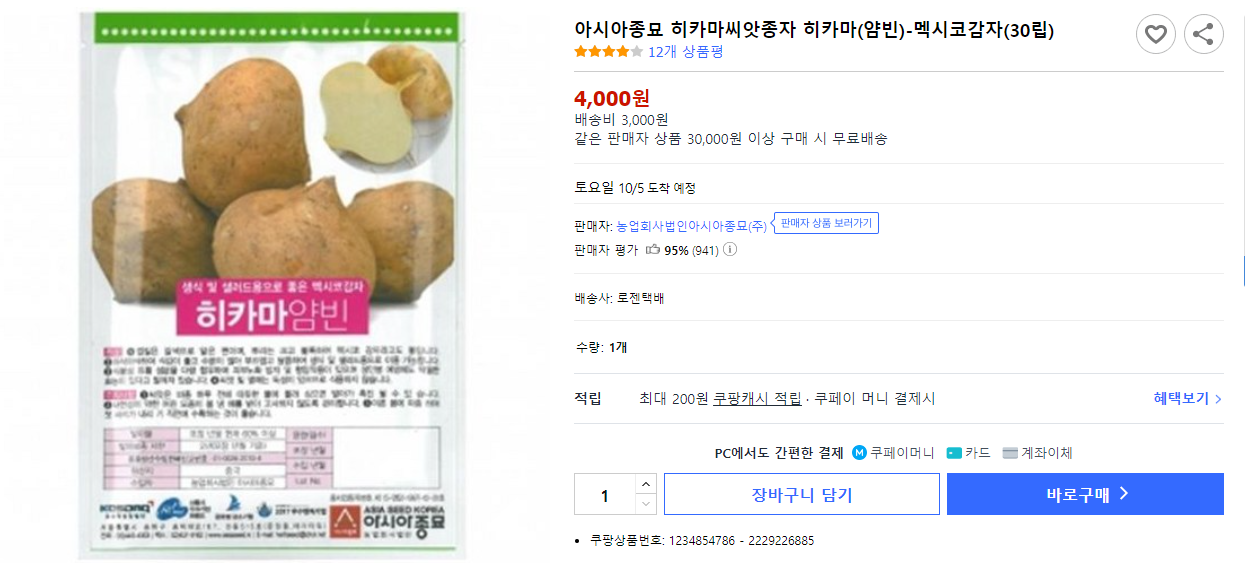The image size is (1245, 582).
Task: Click the quantity input field
Action: [607, 494]
